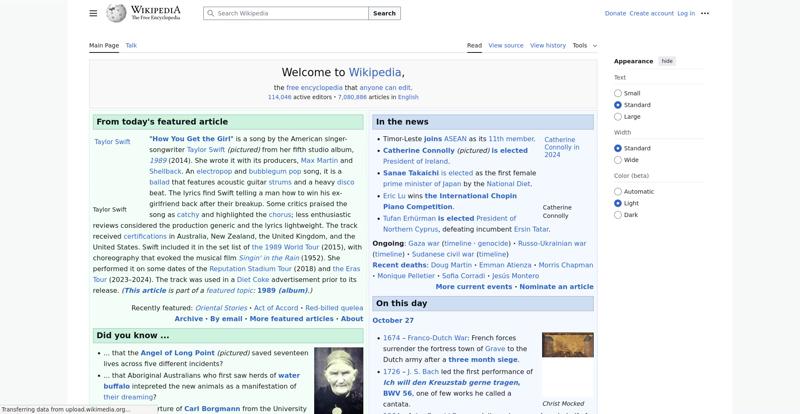
Task: Select Large text size option
Action: click(618, 116)
